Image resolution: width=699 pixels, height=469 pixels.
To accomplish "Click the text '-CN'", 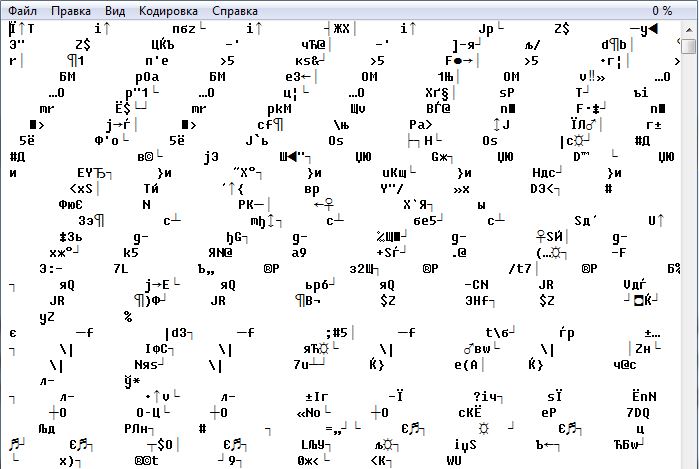I will pos(477,285).
